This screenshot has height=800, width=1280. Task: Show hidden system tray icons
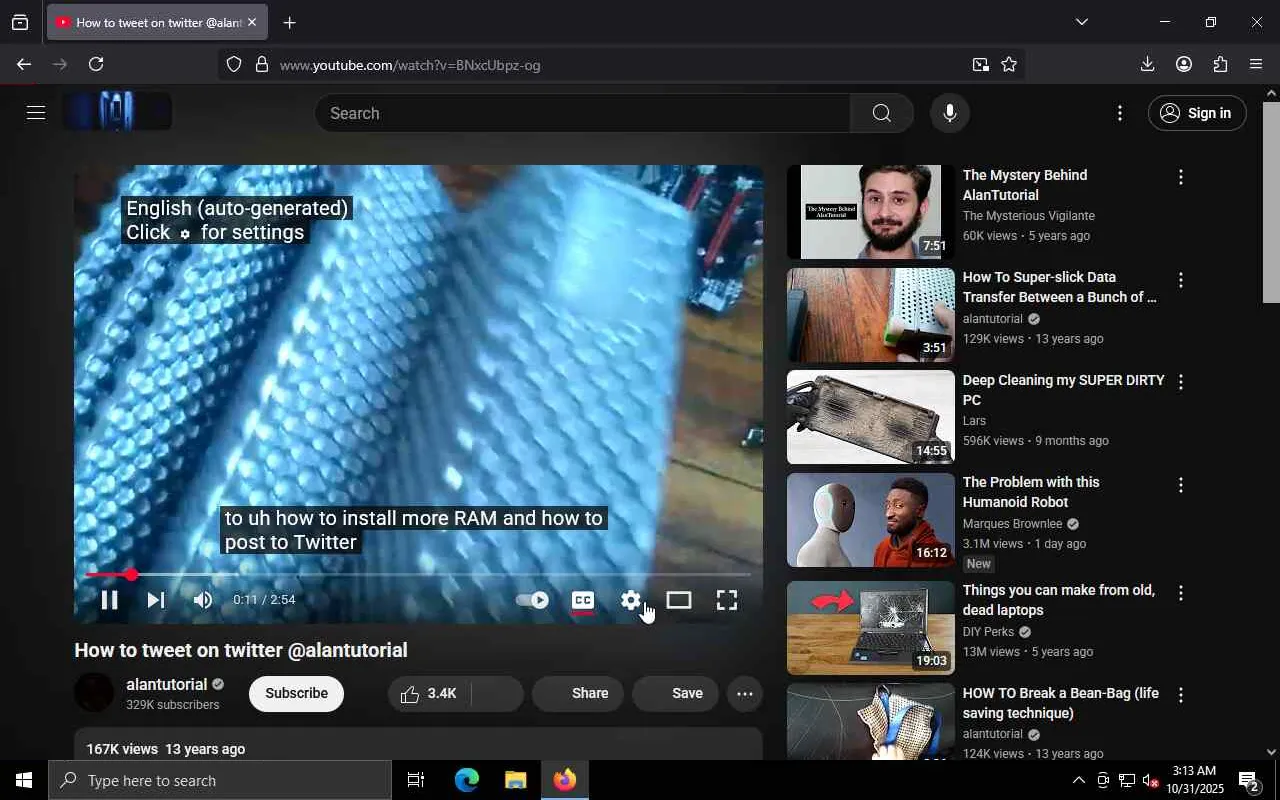tap(1078, 780)
